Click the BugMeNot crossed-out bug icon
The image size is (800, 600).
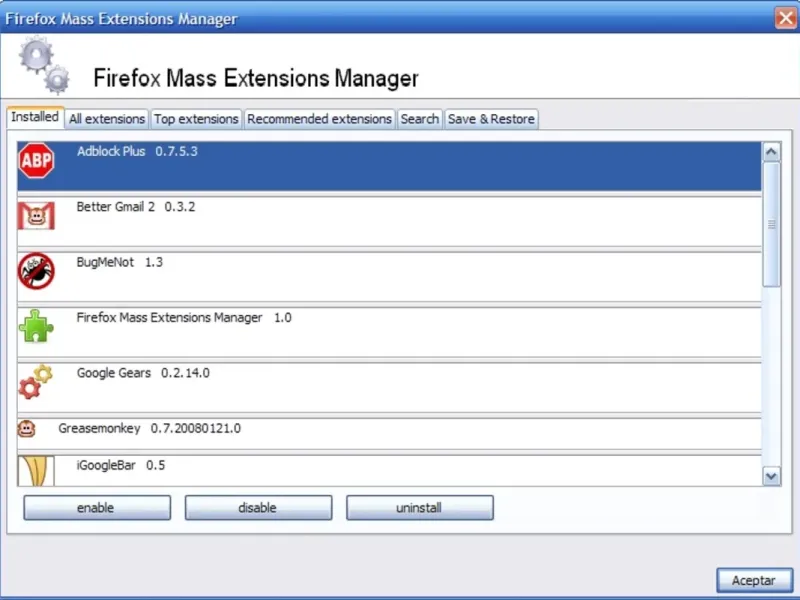click(36, 271)
